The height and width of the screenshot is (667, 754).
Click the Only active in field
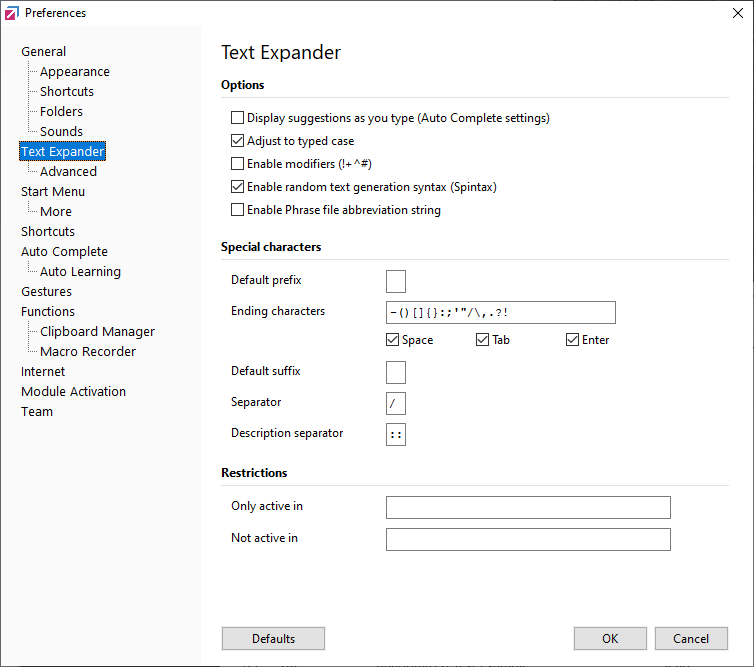tap(528, 508)
